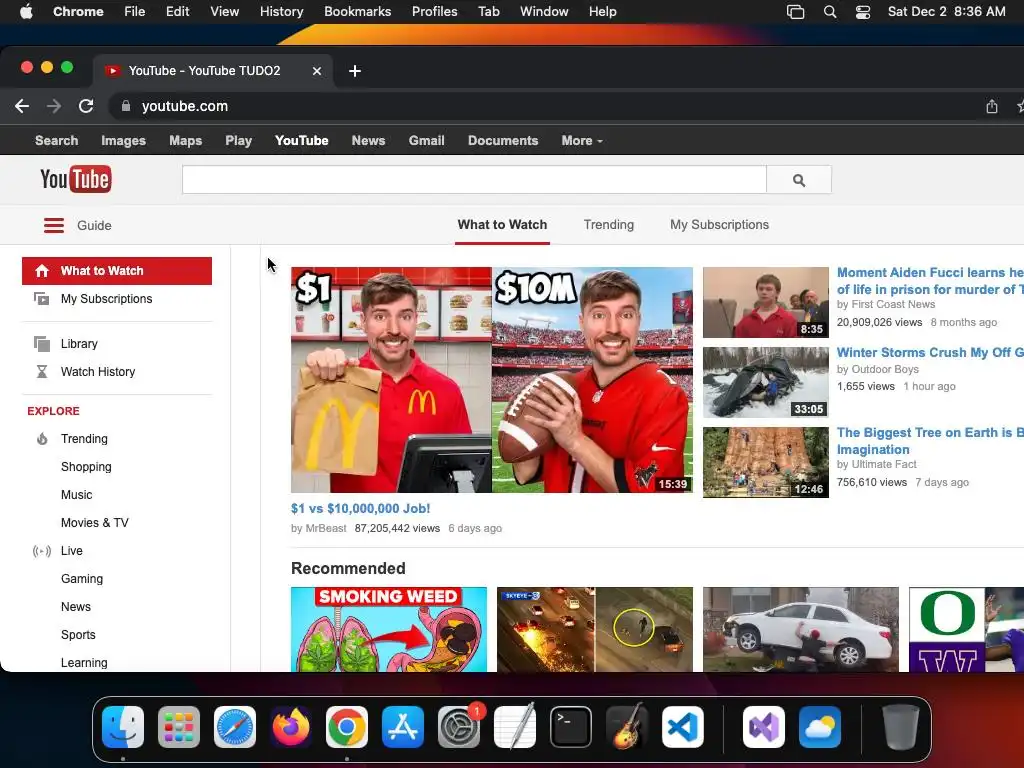Click the Library sidebar icon
Screen dimensions: 1024x768
tap(42, 344)
